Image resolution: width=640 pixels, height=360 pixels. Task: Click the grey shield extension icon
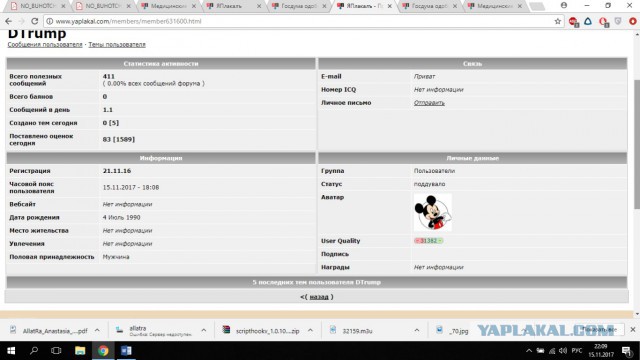coord(618,21)
